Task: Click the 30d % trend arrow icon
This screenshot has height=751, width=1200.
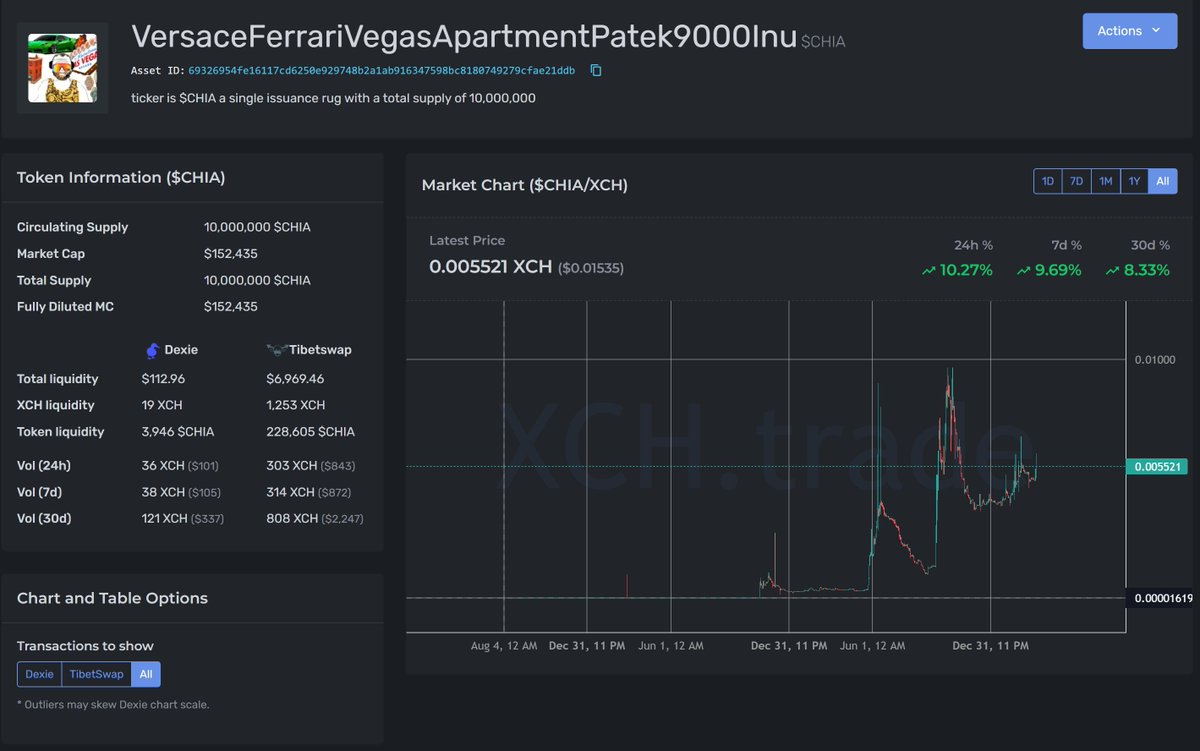Action: pos(1112,270)
